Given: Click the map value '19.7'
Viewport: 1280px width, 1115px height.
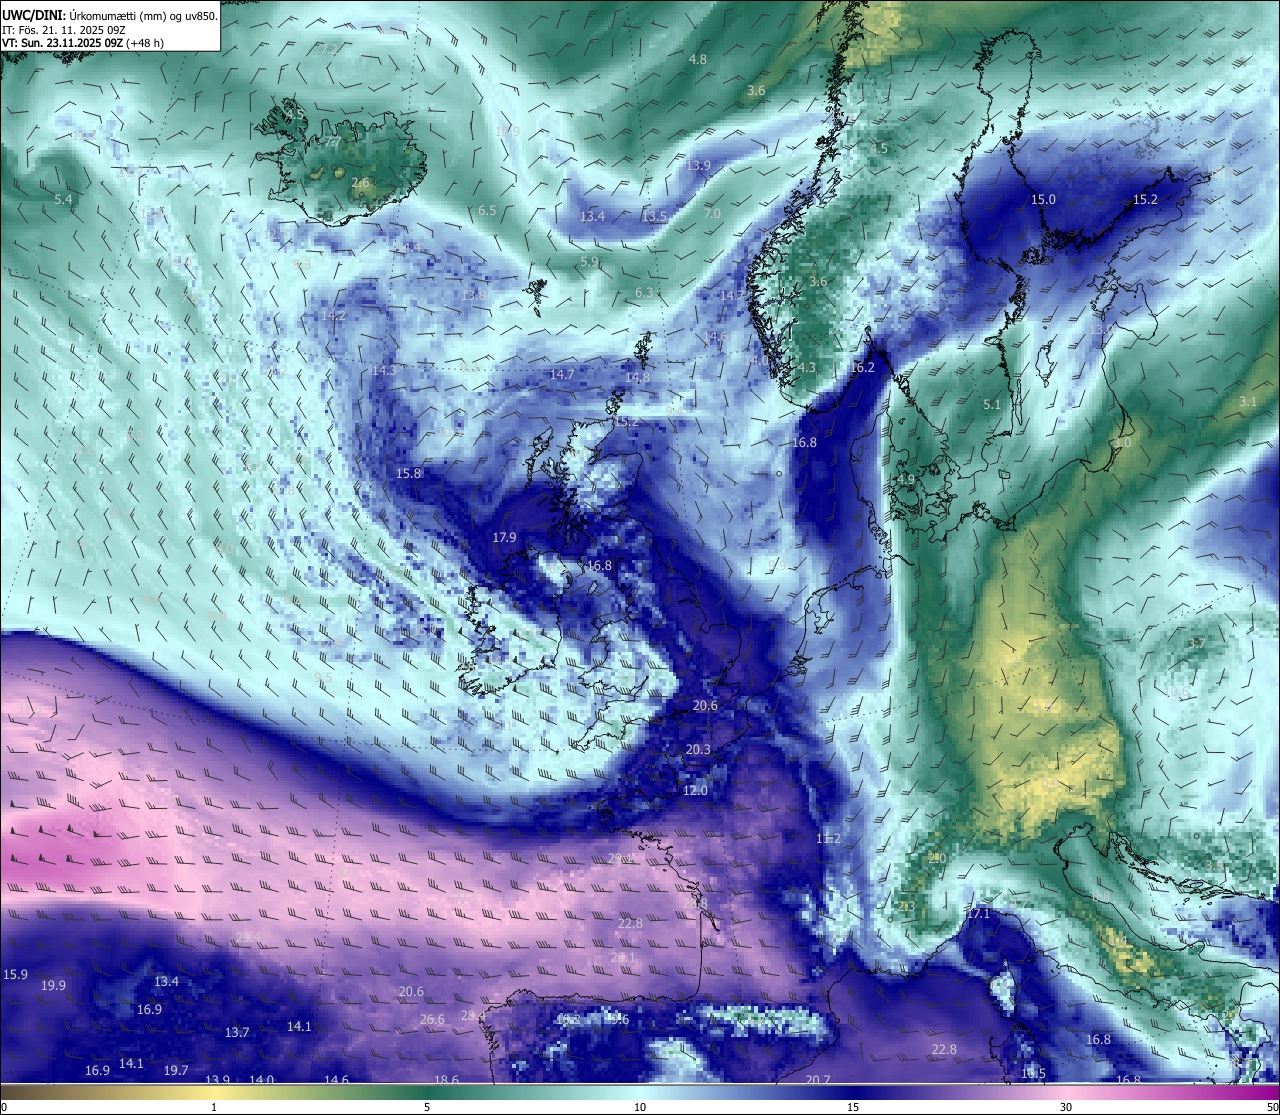Looking at the screenshot, I should 176,1071.
